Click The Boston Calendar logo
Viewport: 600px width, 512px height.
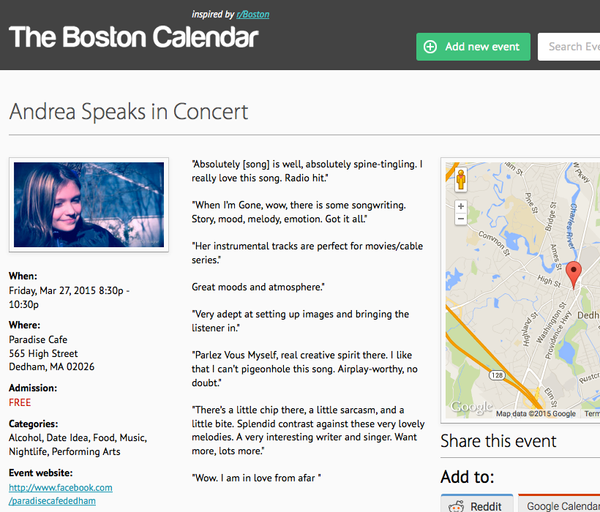click(134, 37)
